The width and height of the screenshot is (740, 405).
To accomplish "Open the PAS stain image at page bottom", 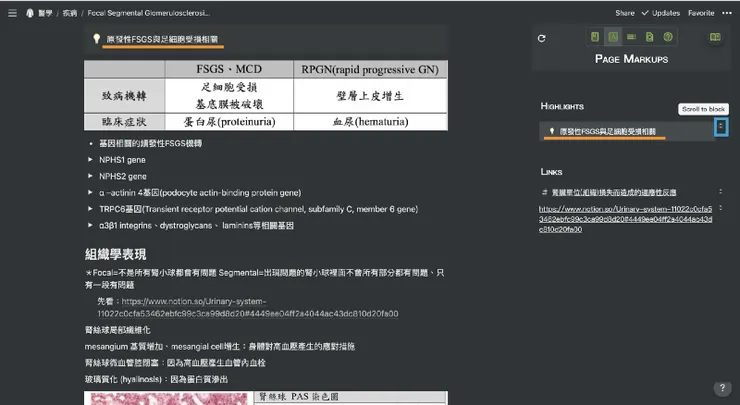I will click(169, 398).
